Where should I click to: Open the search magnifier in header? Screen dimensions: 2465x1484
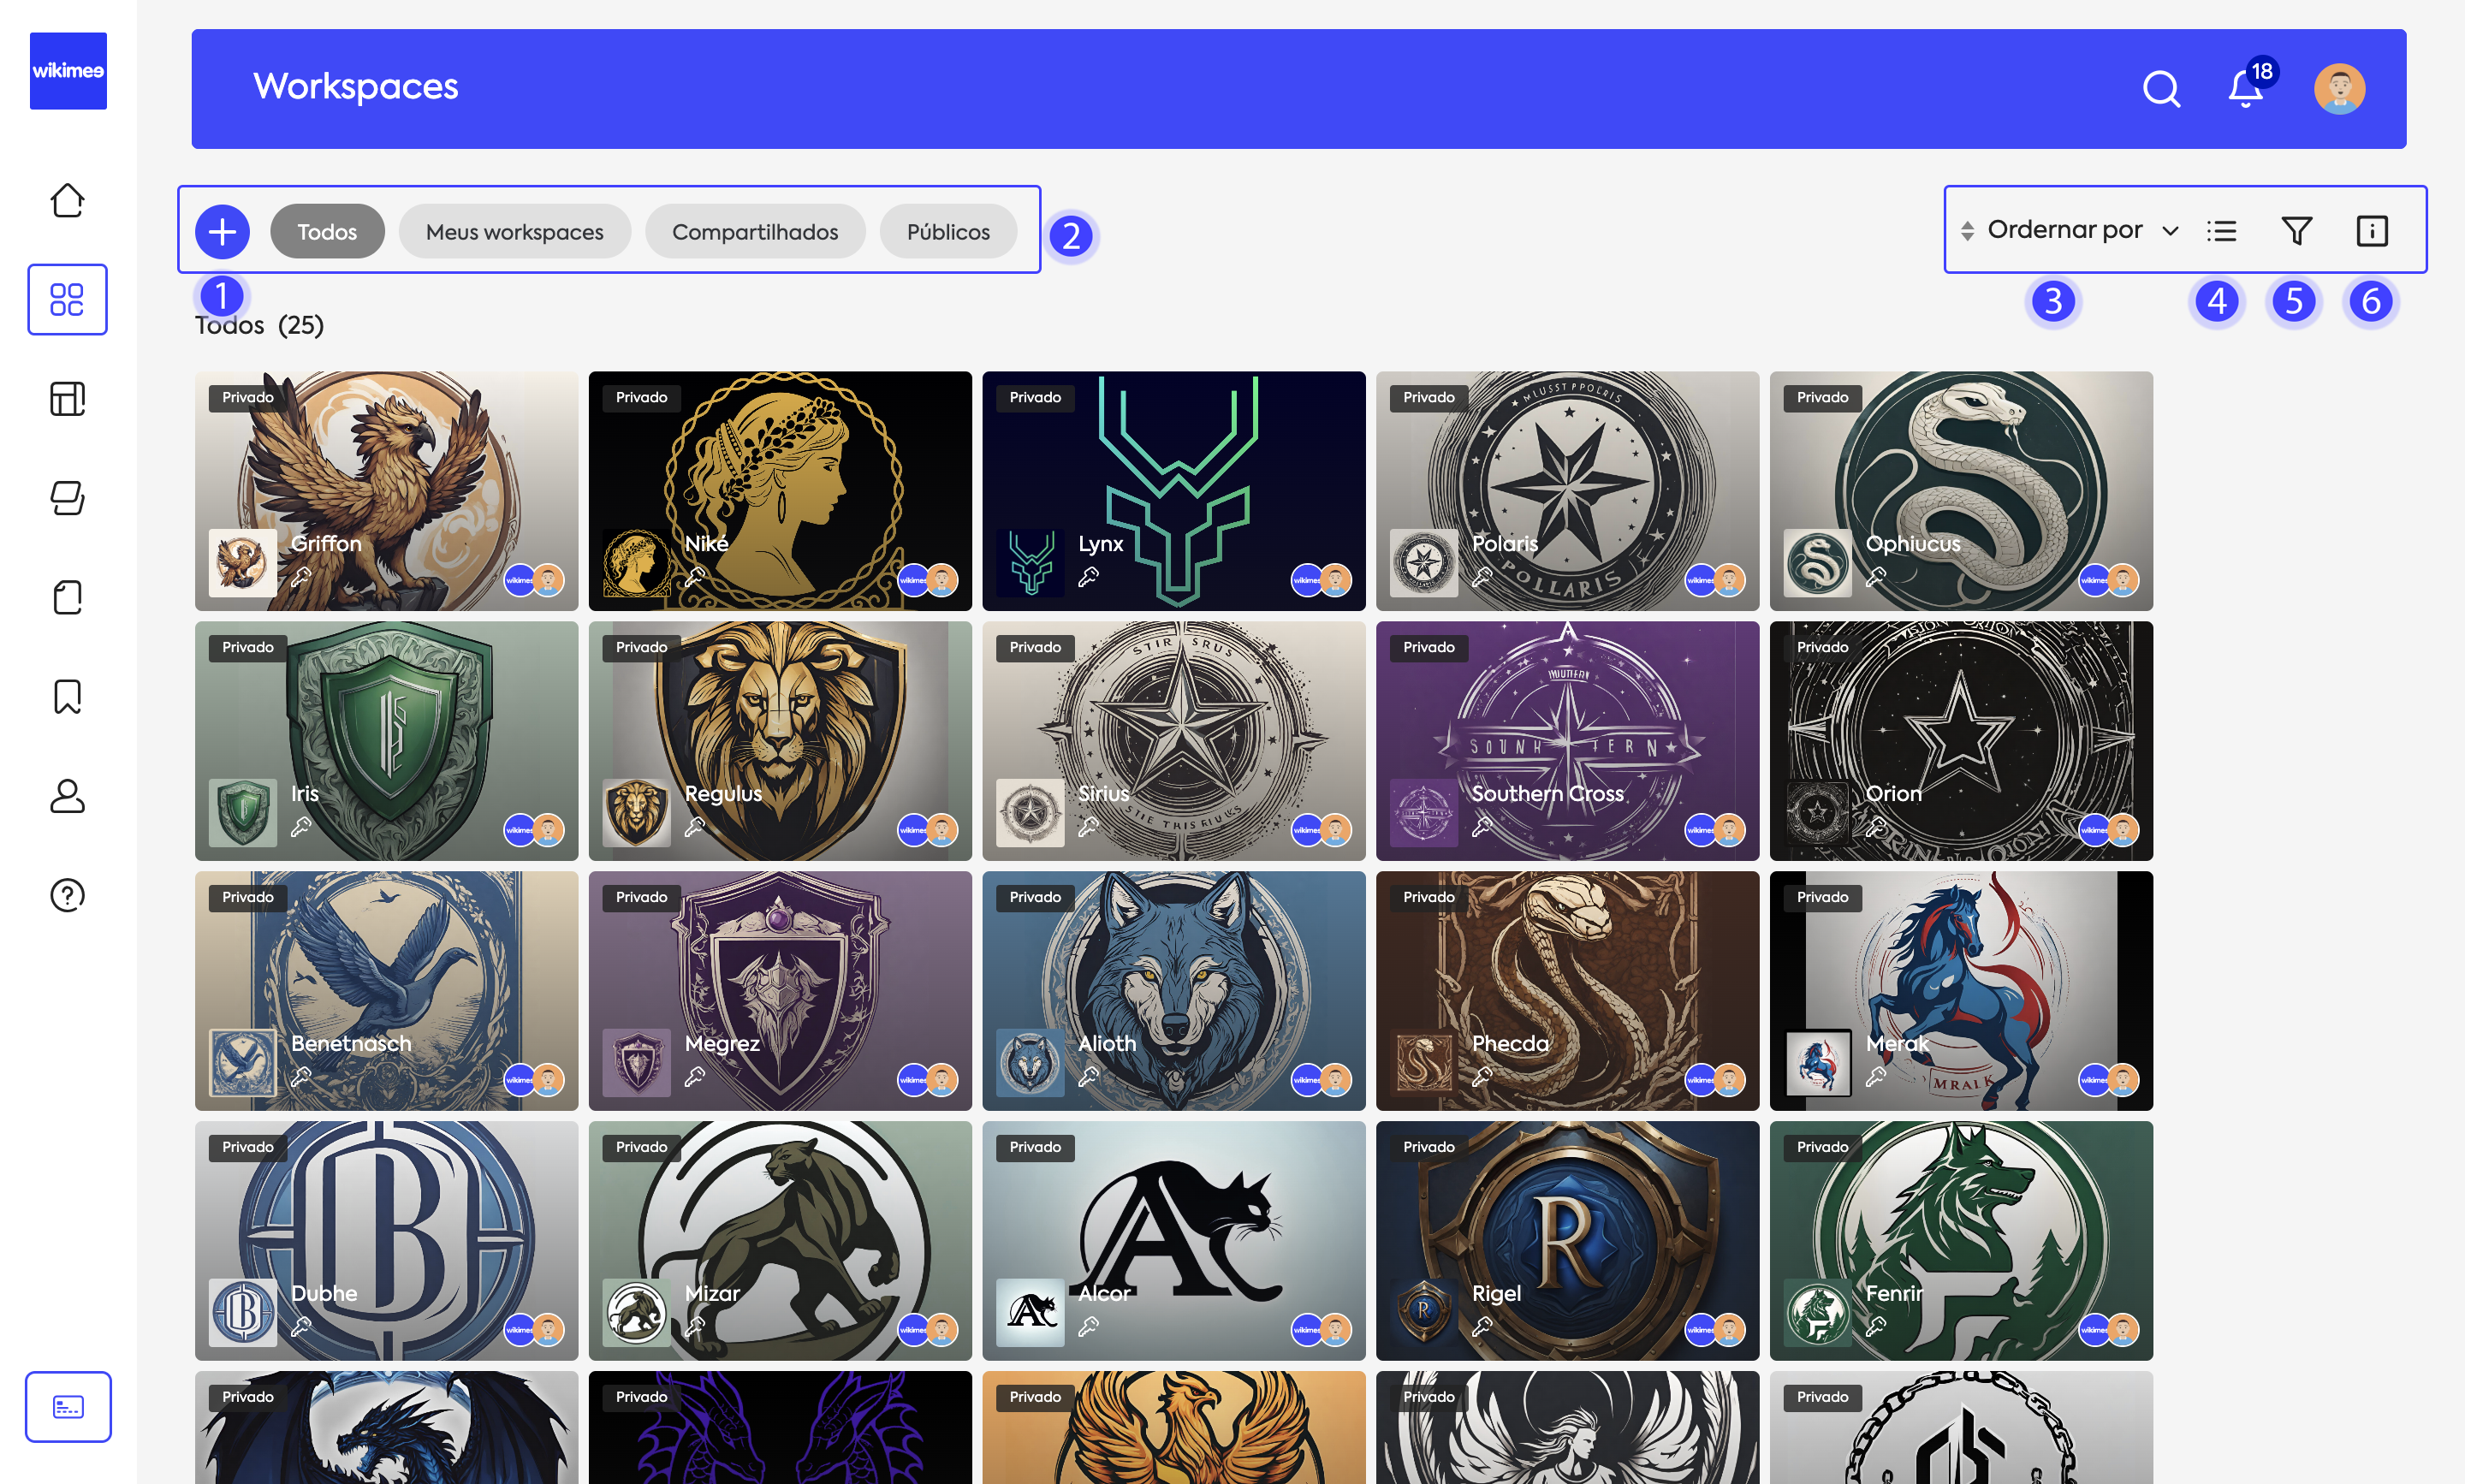(2161, 88)
